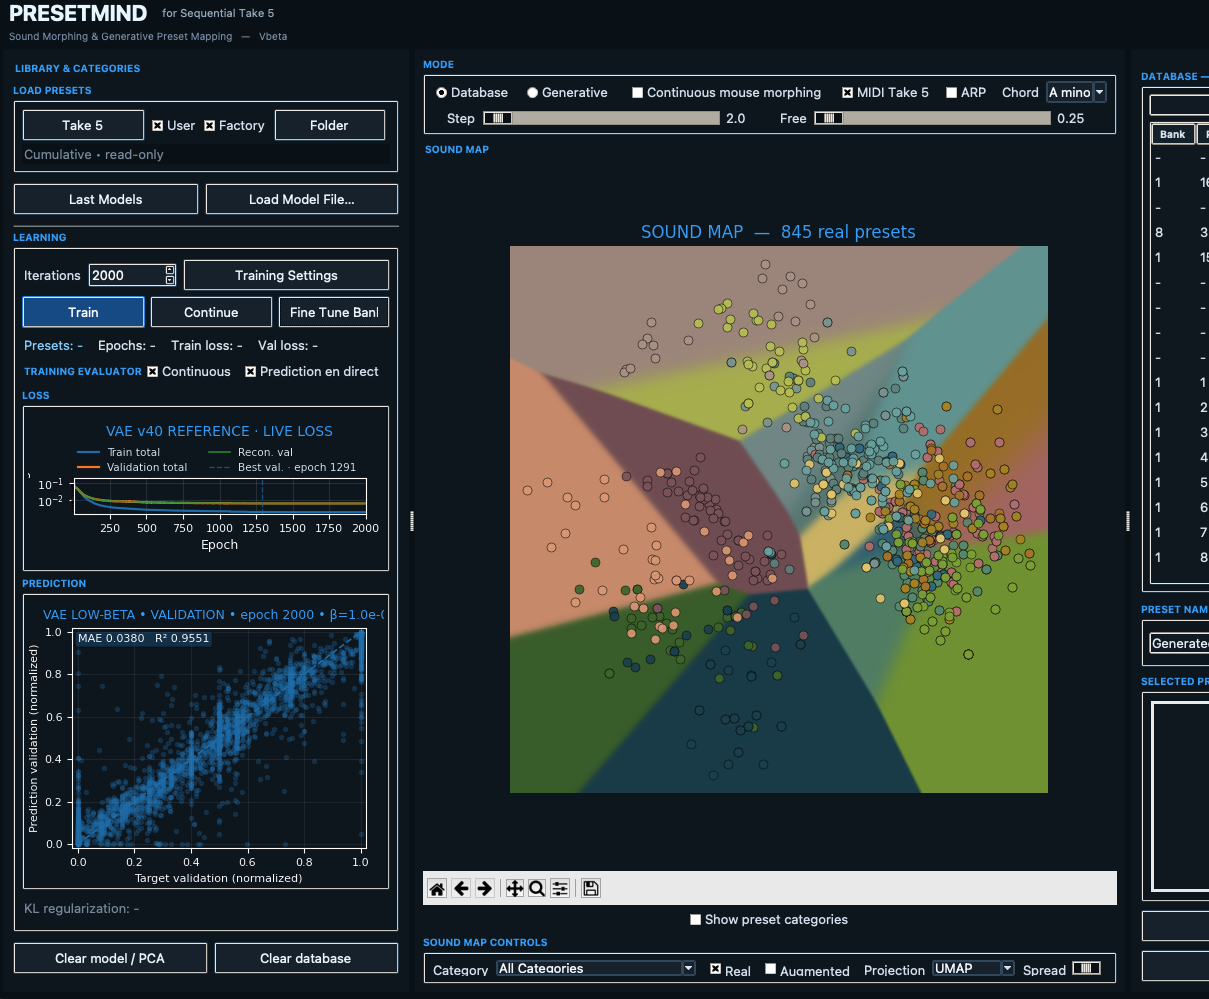Toggle Prediction en direct checkbox

251,371
